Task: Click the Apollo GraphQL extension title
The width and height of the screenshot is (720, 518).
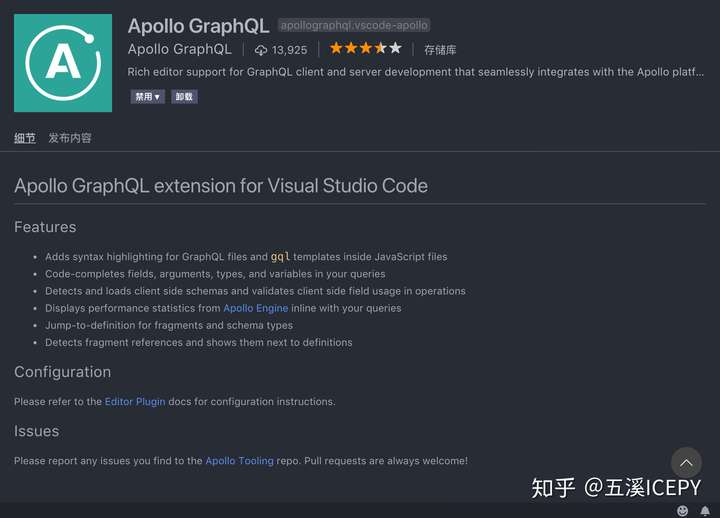Action: (198, 26)
